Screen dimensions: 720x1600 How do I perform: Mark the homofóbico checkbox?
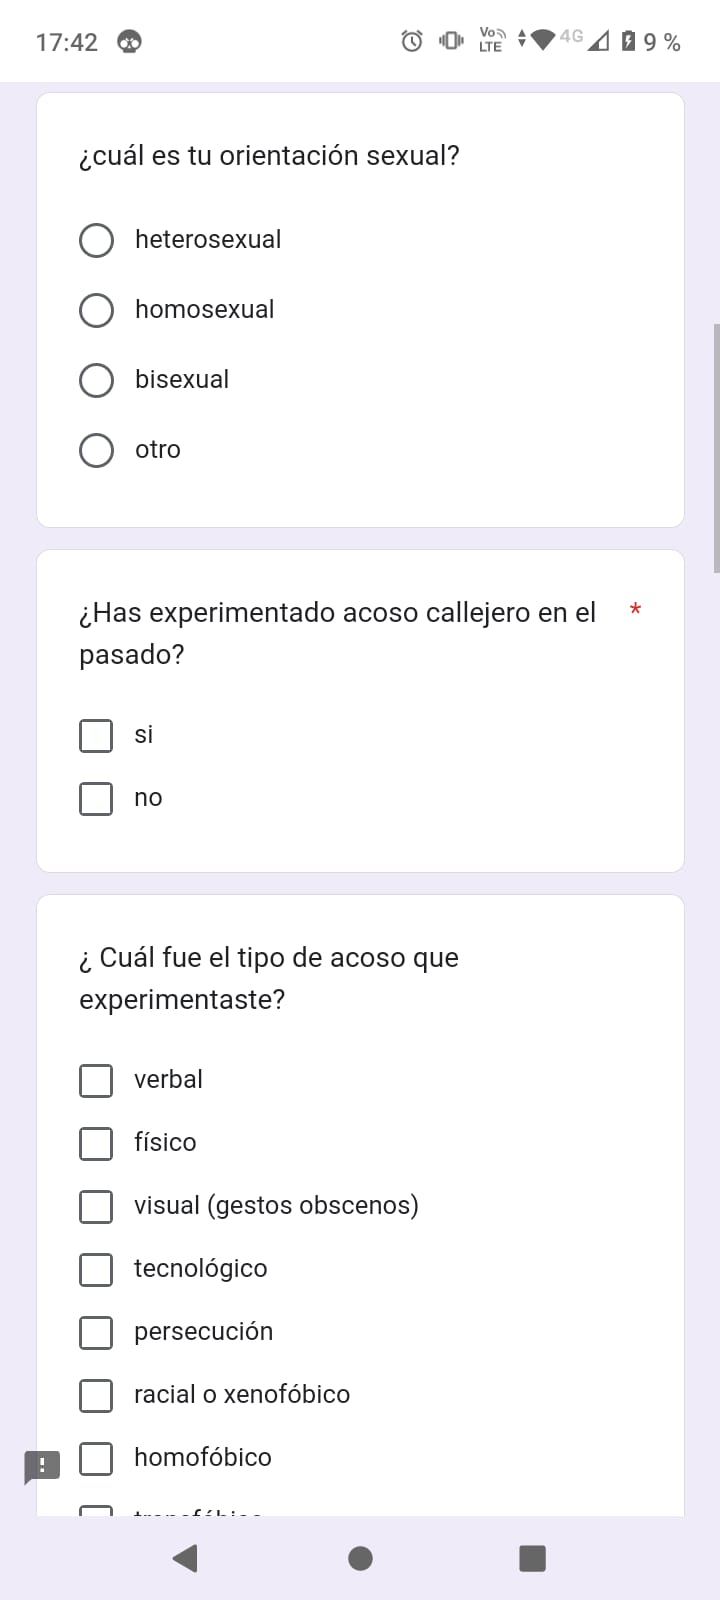[96, 1458]
